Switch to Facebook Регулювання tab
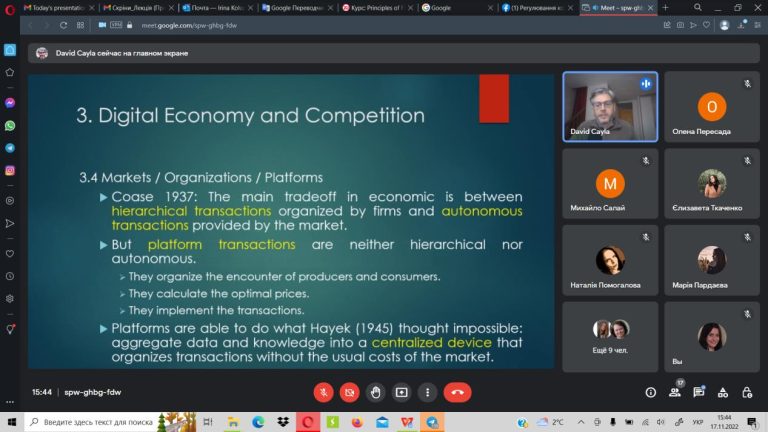Image resolution: width=768 pixels, height=432 pixels. coord(536,8)
